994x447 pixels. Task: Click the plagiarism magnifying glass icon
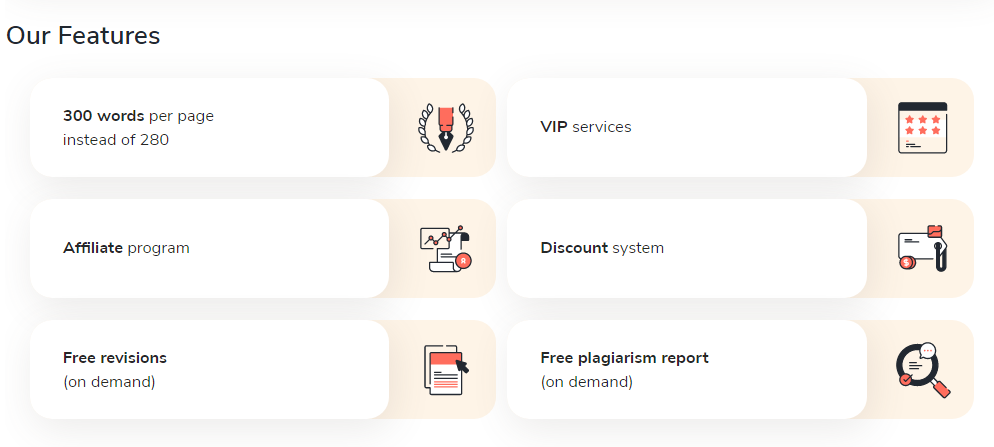(924, 370)
